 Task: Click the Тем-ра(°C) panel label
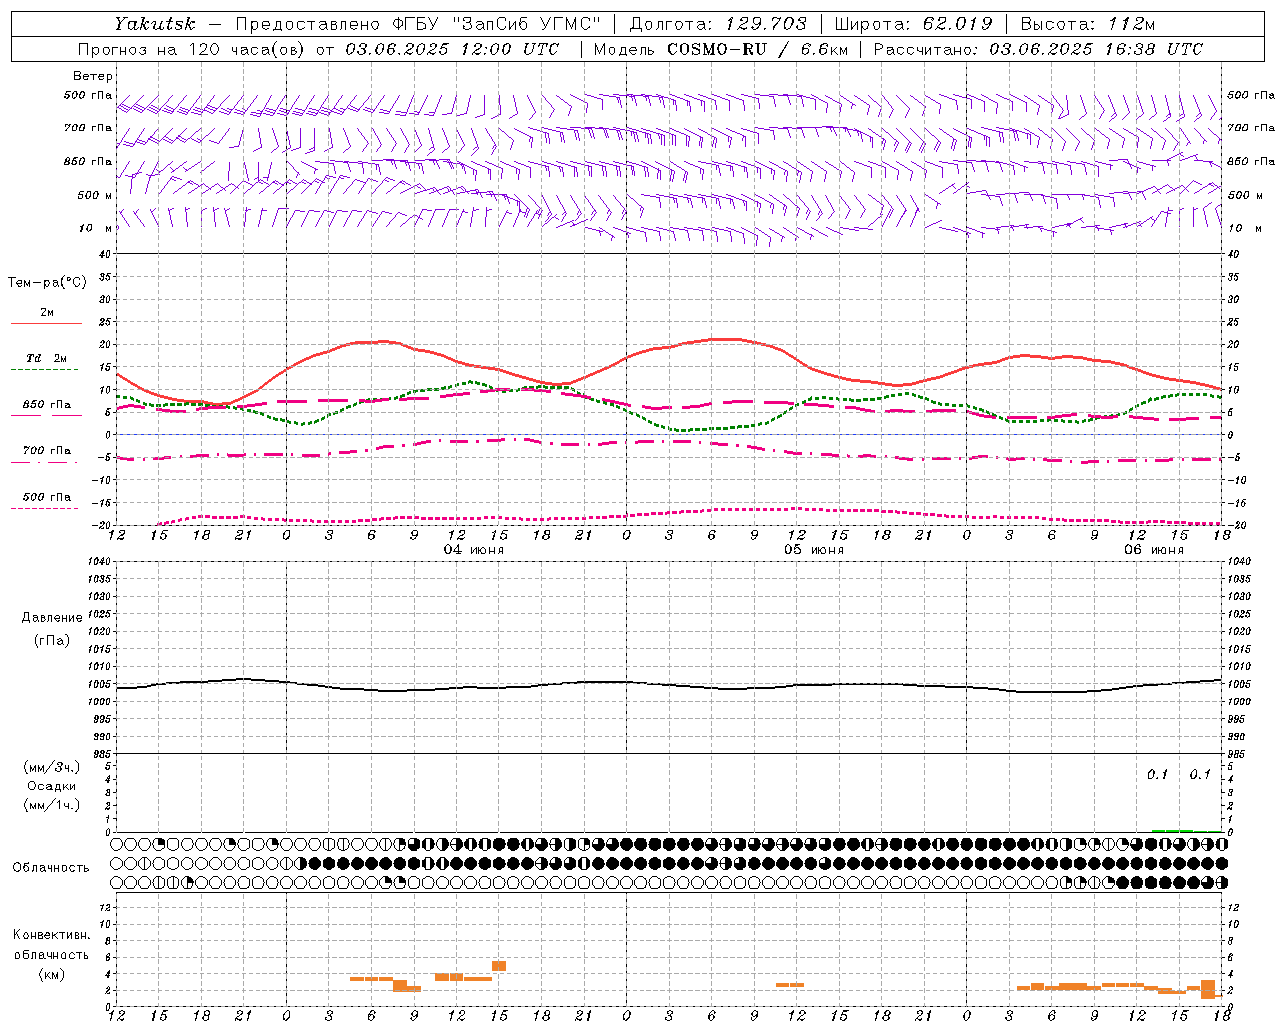coord(47,283)
